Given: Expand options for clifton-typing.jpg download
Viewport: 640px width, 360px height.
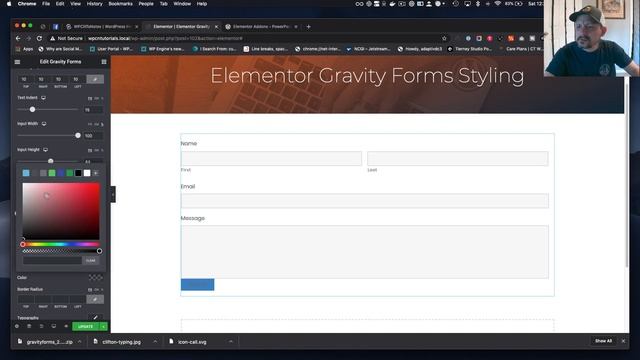Looking at the screenshot, I should click(155, 342).
